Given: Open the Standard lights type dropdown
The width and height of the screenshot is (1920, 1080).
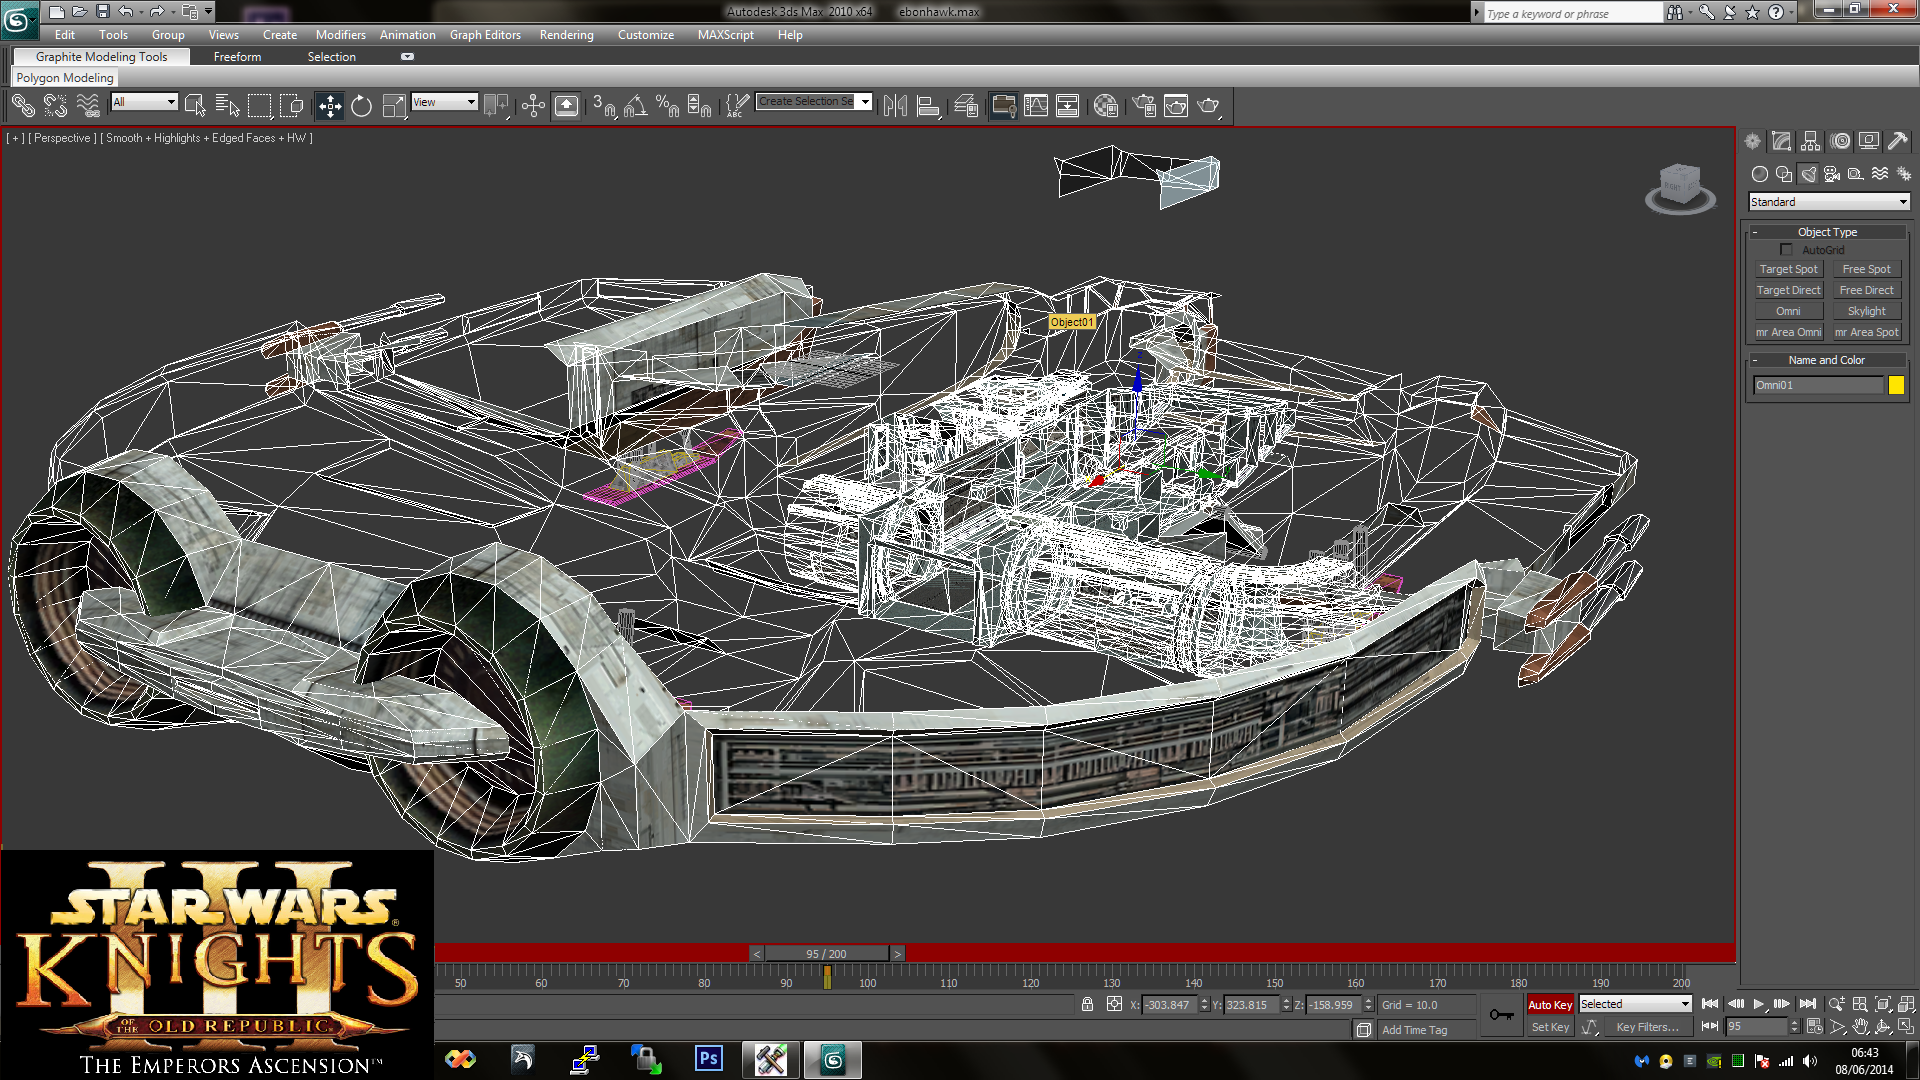Looking at the screenshot, I should tap(1829, 202).
